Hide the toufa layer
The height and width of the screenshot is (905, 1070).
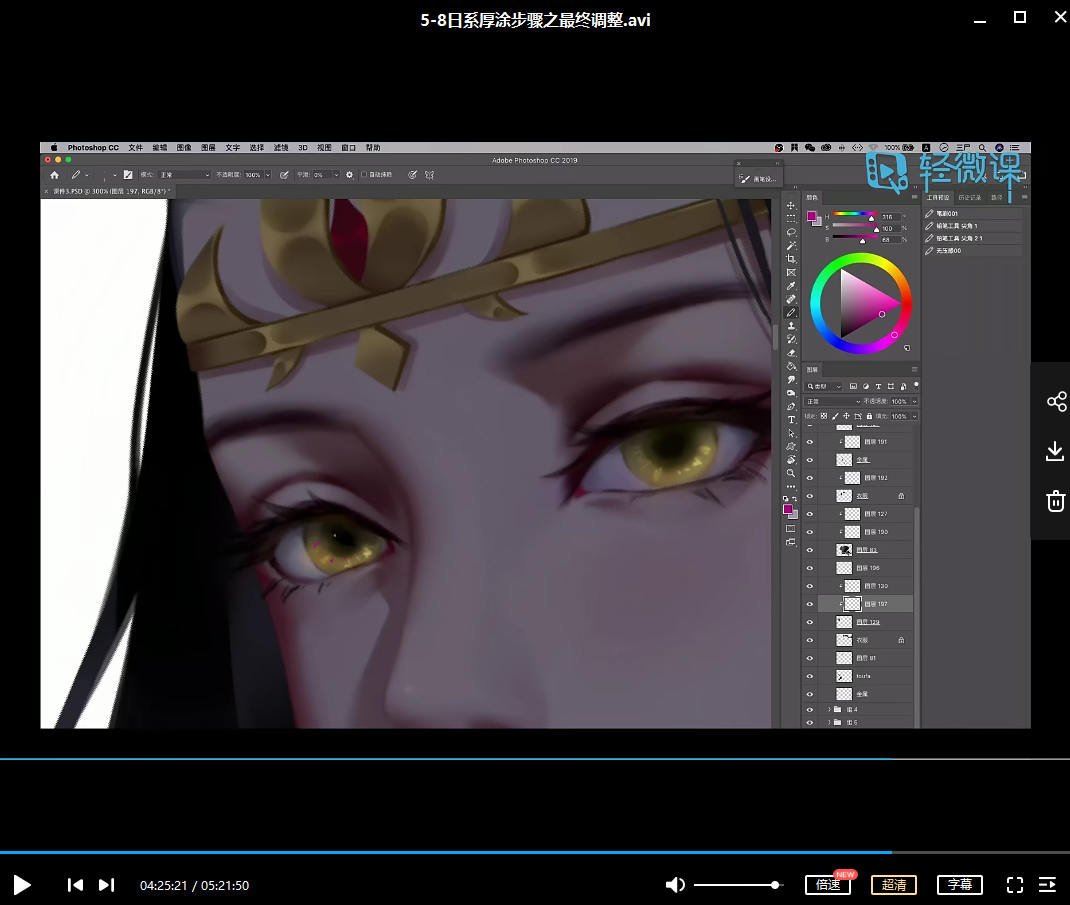point(810,676)
